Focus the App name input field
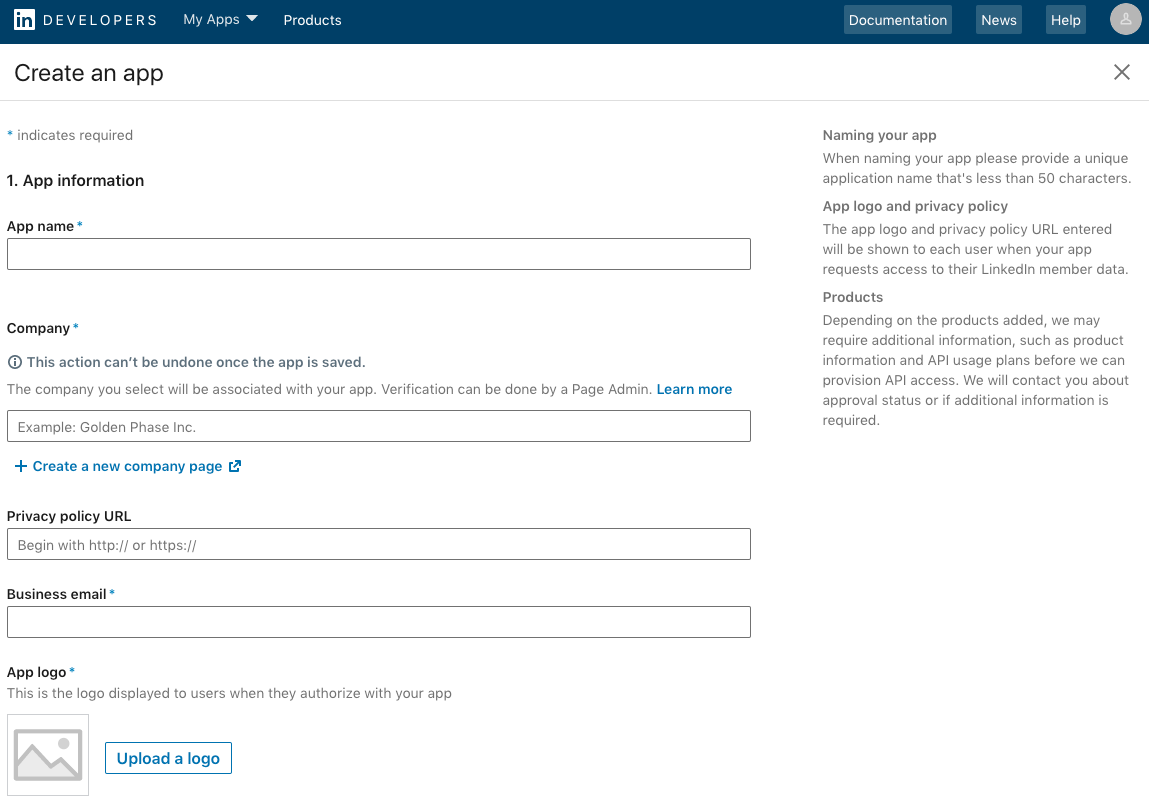Image resolution: width=1149 pixels, height=805 pixels. click(x=379, y=254)
